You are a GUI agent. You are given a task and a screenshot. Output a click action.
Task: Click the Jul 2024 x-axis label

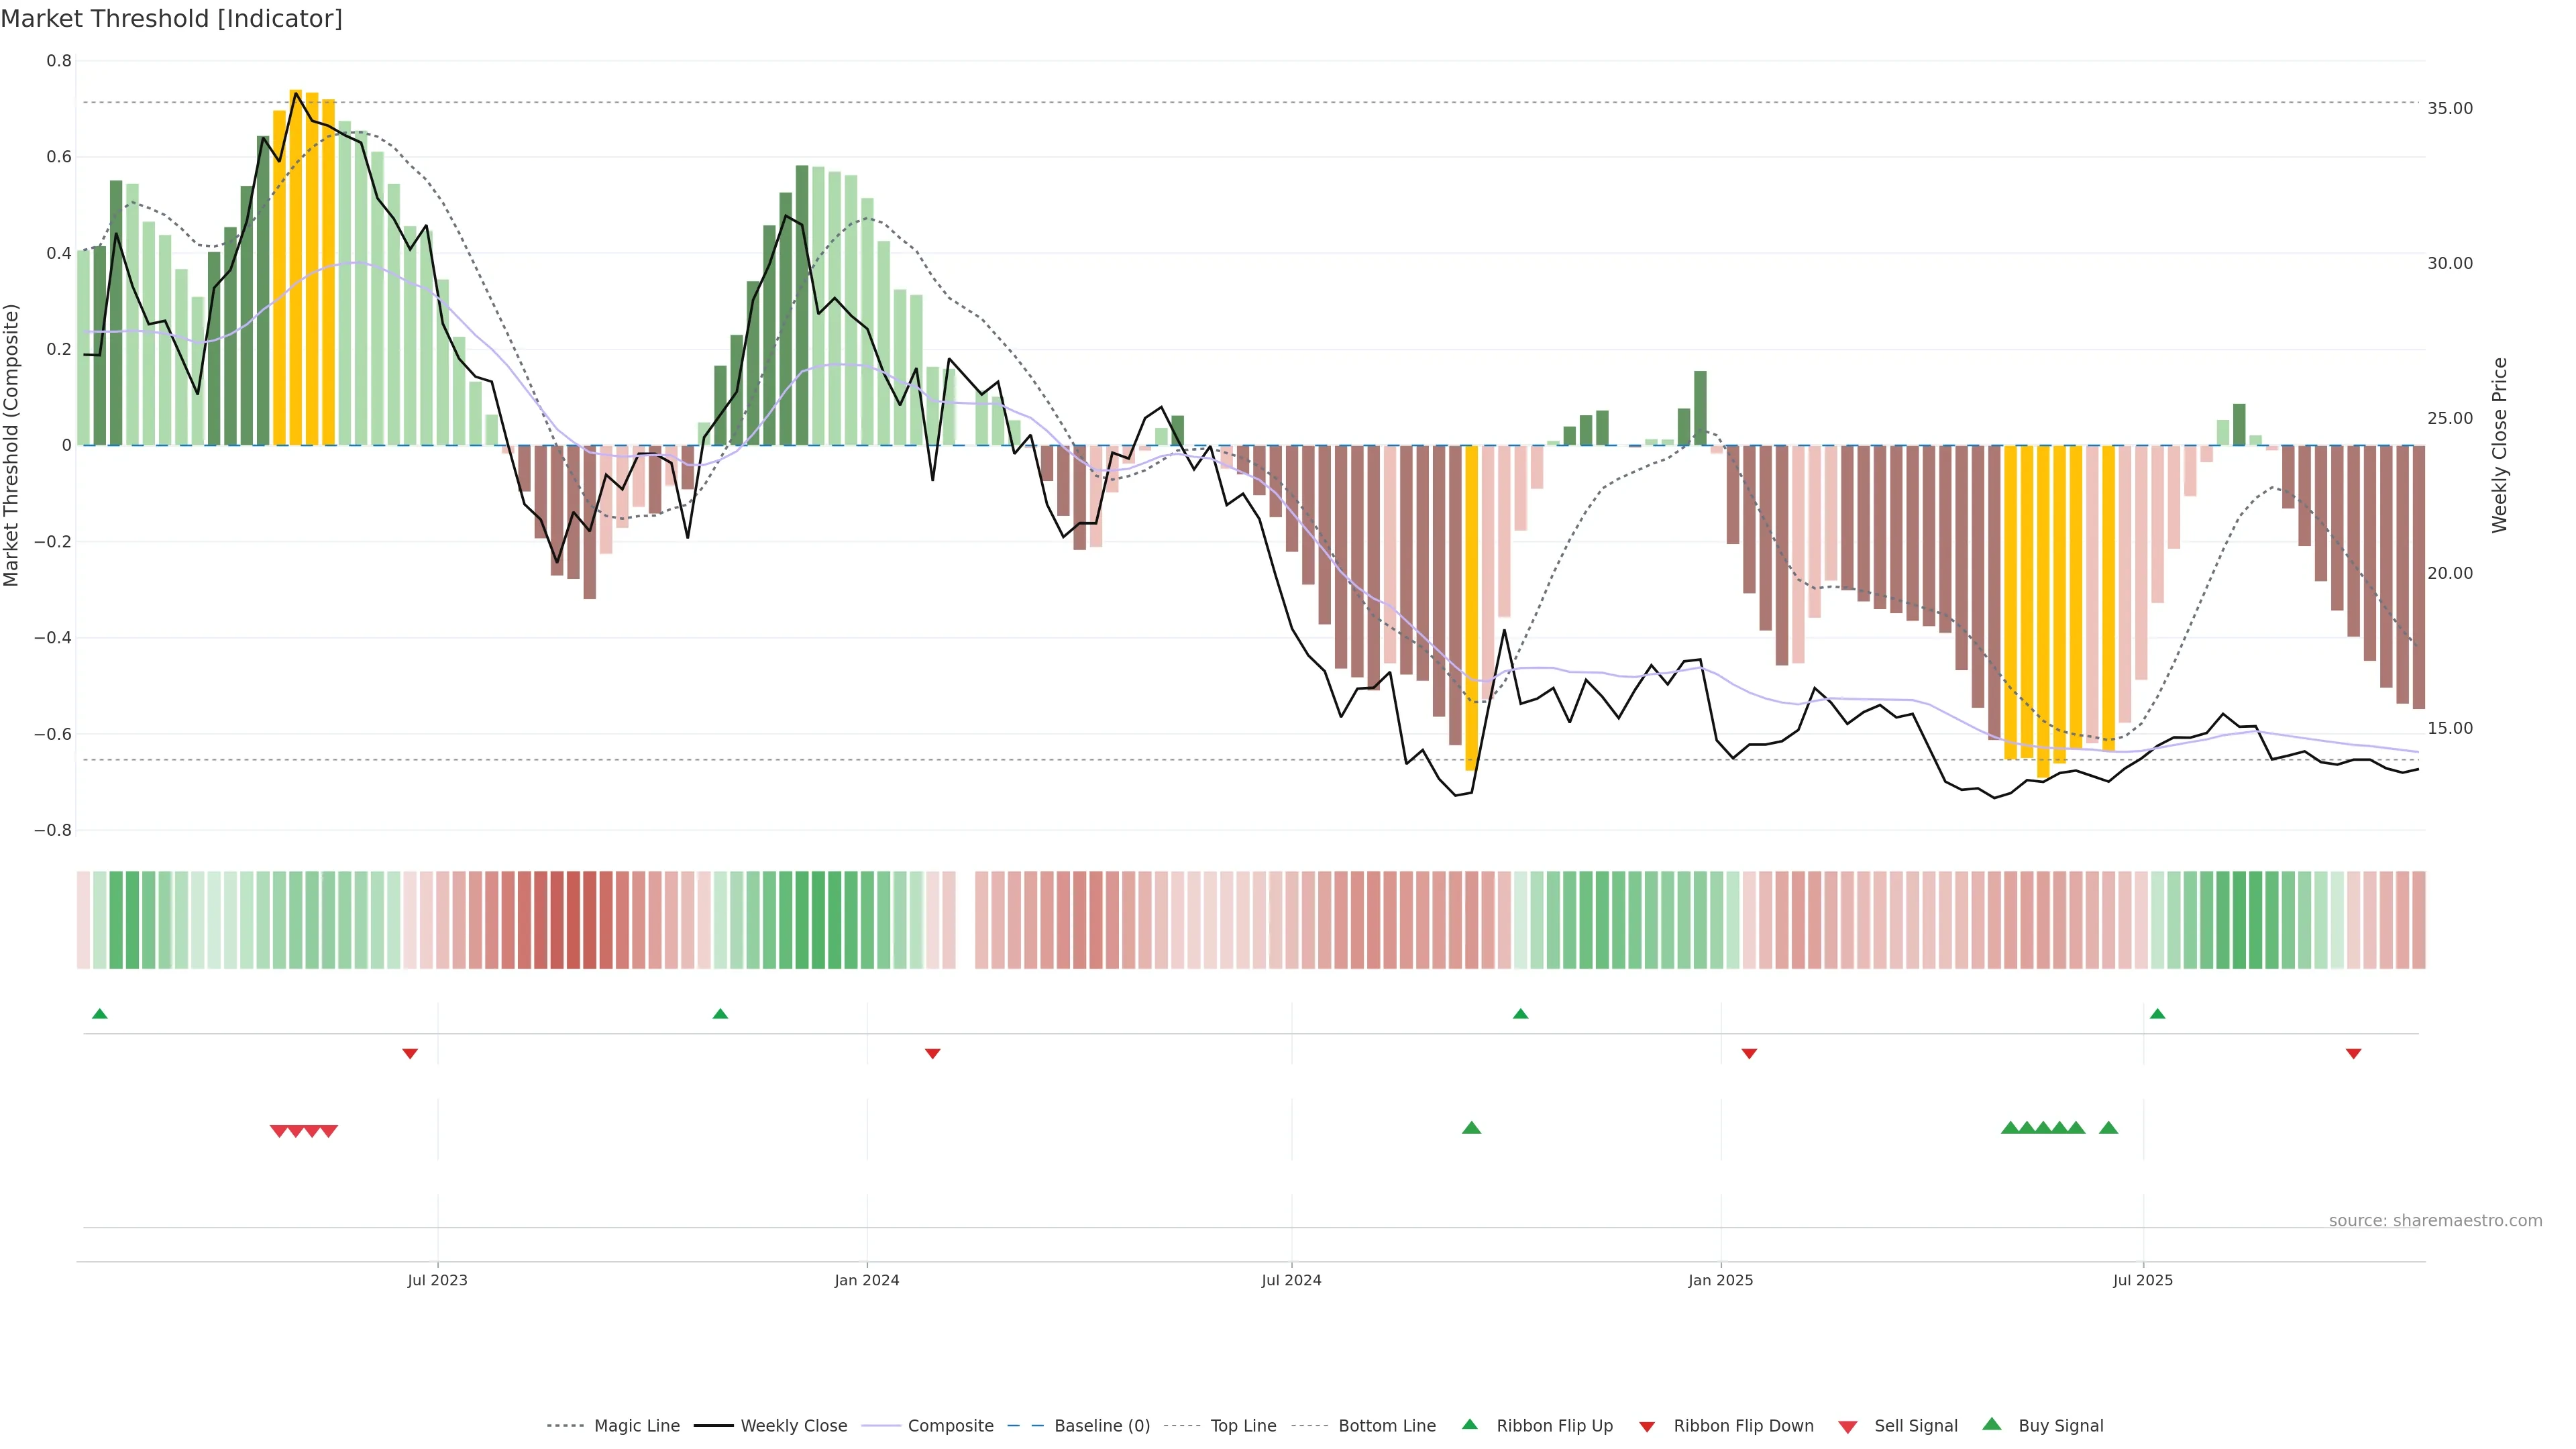(x=1291, y=1280)
